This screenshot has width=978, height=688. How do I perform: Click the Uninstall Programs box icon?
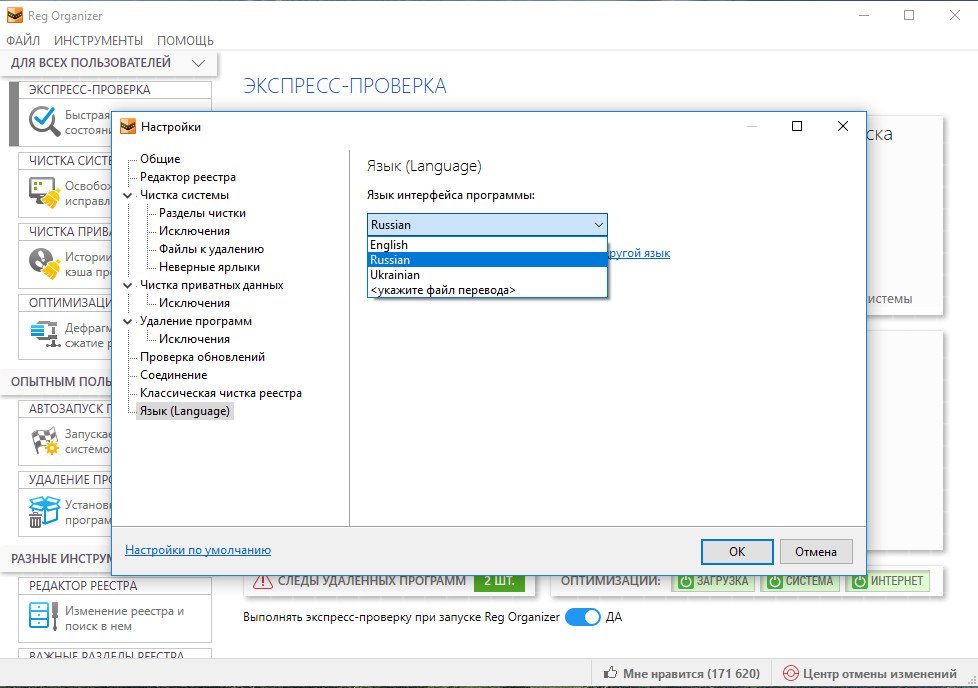[x=44, y=511]
